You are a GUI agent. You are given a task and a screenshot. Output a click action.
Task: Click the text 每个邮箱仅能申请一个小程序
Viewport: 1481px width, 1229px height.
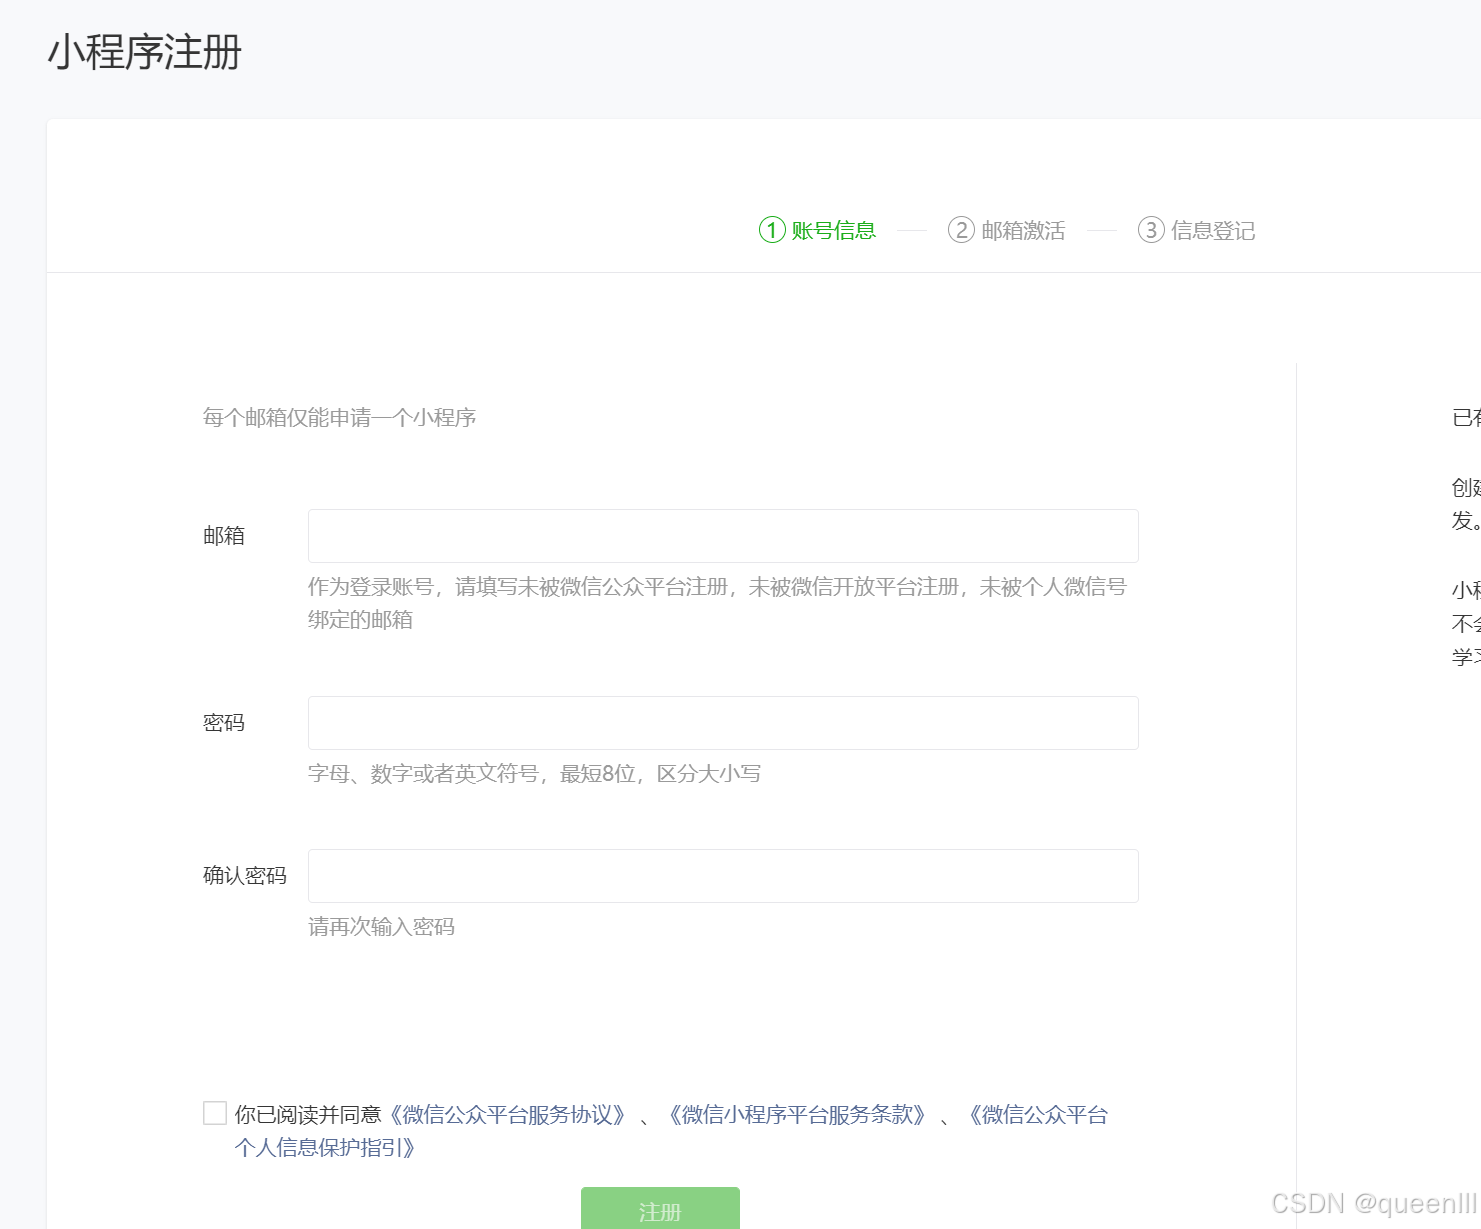point(339,418)
